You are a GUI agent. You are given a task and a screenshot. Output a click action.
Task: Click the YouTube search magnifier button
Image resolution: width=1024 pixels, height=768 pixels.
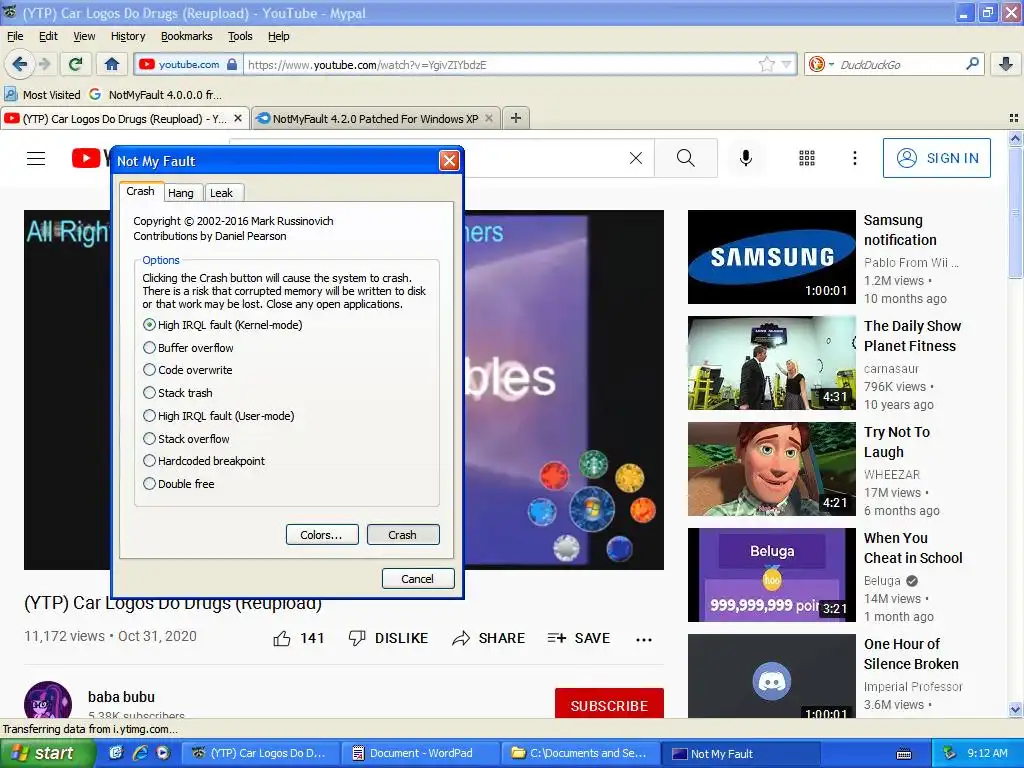[x=686, y=158]
